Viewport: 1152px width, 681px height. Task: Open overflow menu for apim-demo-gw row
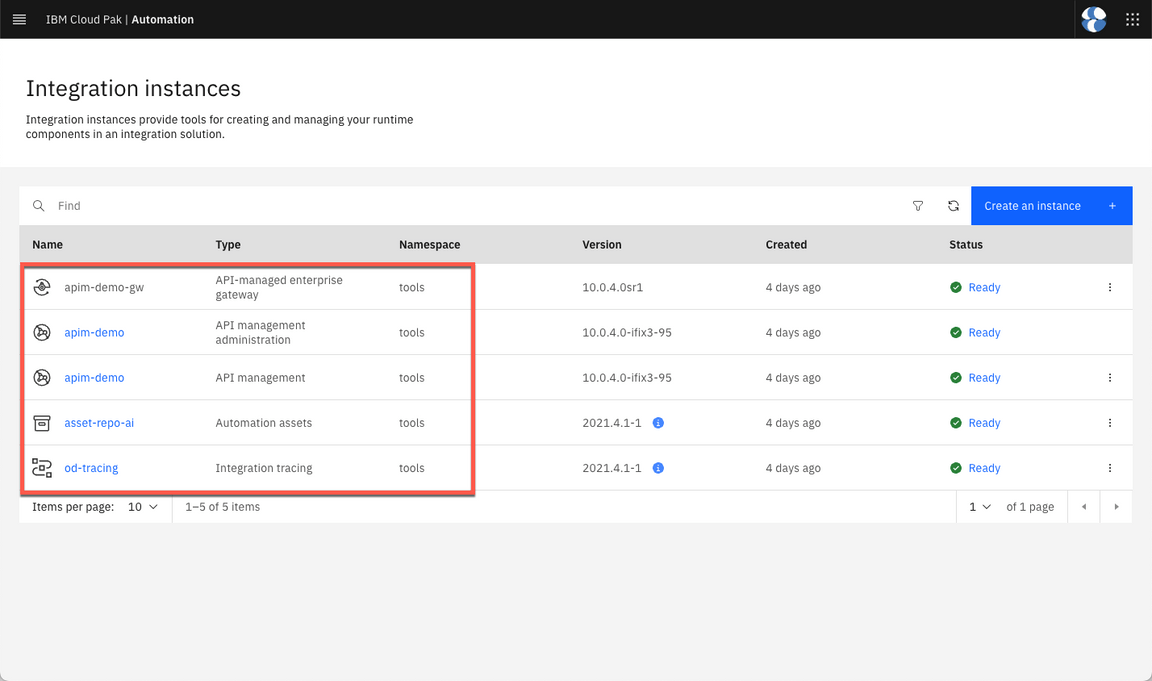coord(1110,288)
